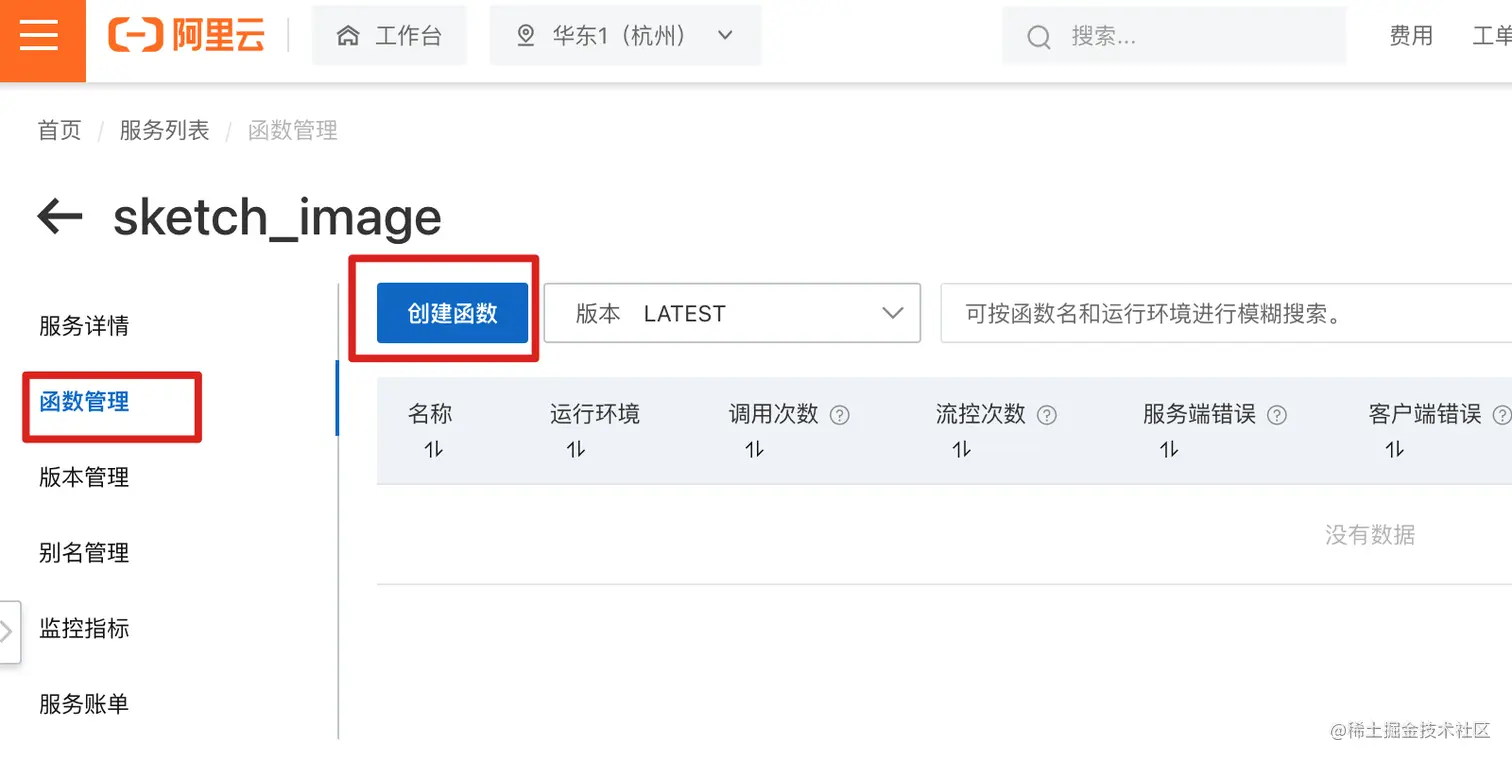Viewport: 1512px width, 762px height.
Task: Click the 服务端错误 column header text
Action: 1199,414
